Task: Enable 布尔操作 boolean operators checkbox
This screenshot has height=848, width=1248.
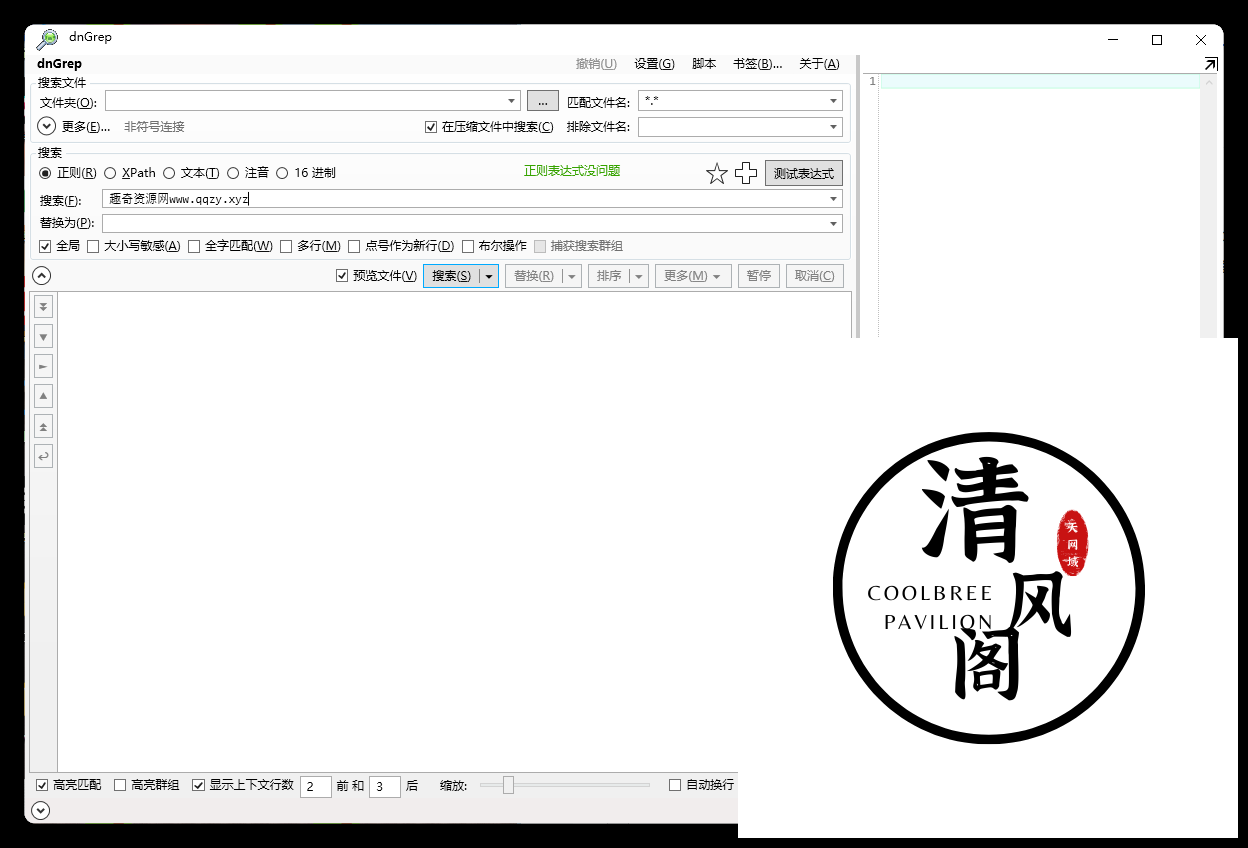Action: [468, 246]
